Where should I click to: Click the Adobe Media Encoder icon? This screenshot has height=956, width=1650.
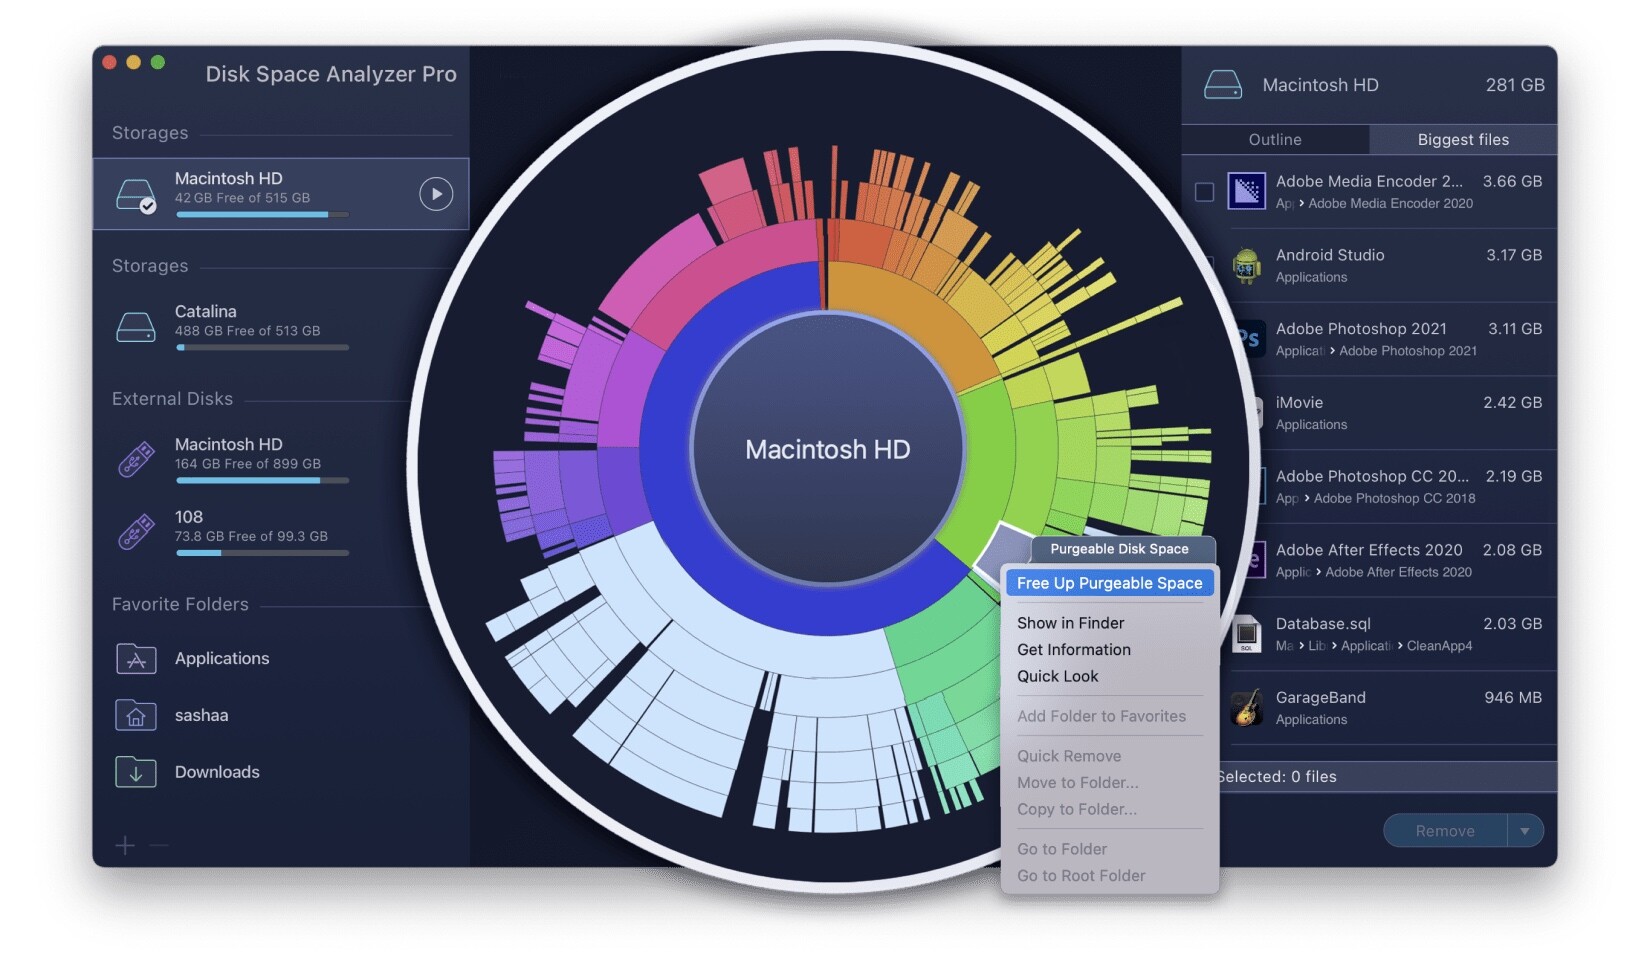click(x=1246, y=191)
